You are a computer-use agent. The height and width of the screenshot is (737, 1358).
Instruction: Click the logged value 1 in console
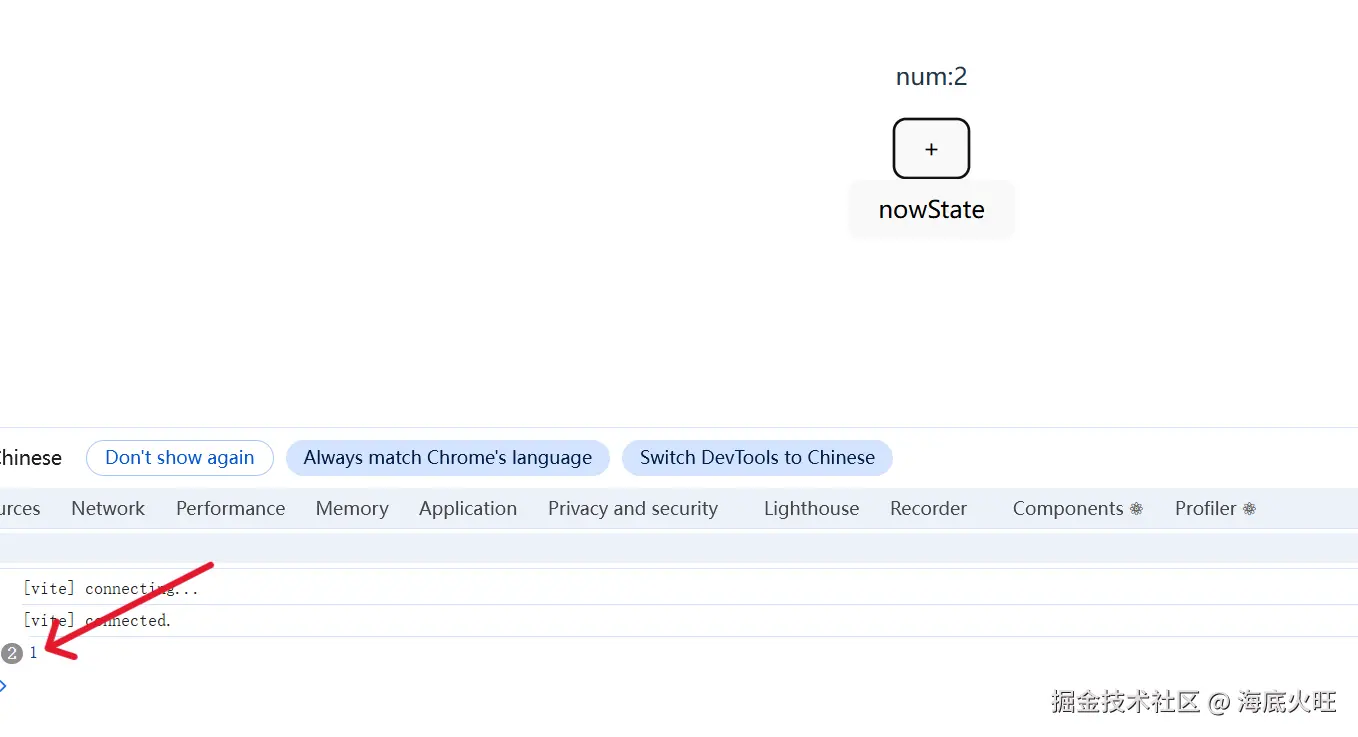pos(33,653)
